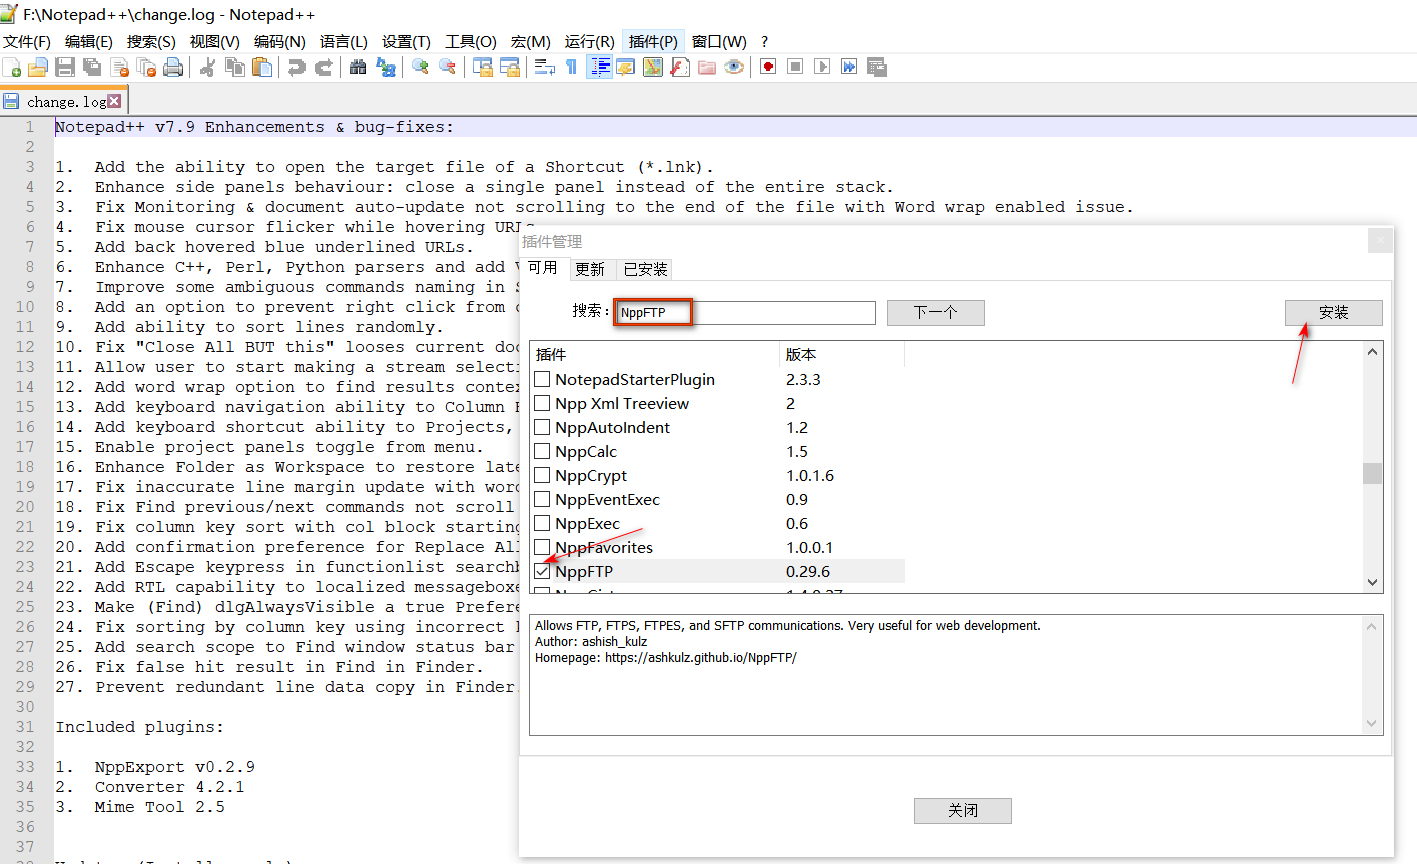Print the document using toolbar icon
Screen dimensions: 1417x864
(x=173, y=67)
